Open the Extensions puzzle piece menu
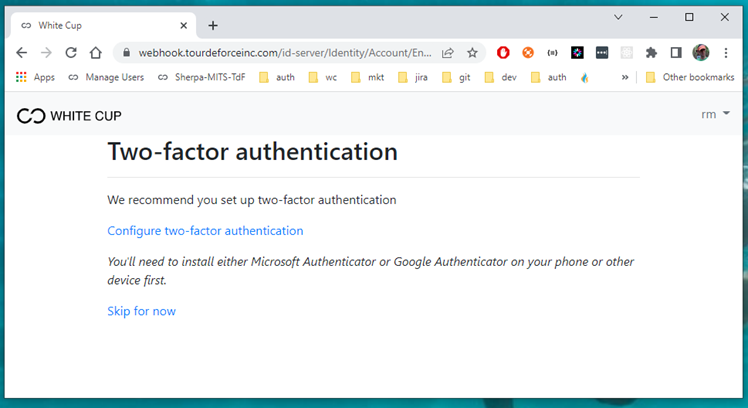Image resolution: width=748 pixels, height=408 pixels. point(651,52)
